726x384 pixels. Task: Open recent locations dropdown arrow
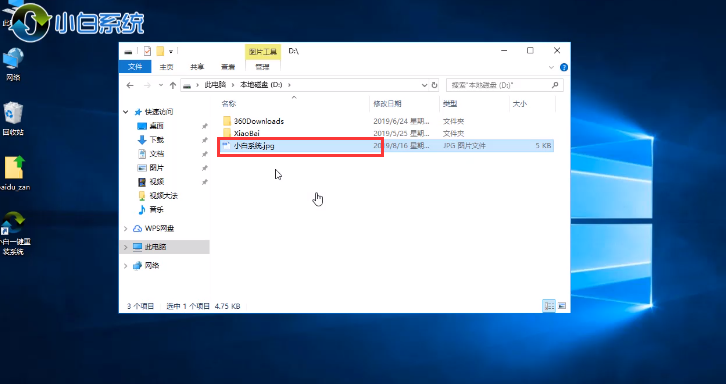161,85
